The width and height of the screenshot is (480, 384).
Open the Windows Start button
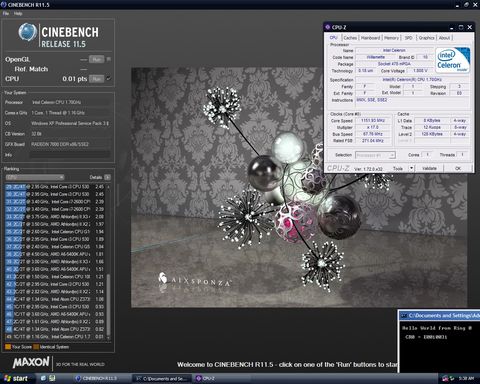click(x=17, y=378)
